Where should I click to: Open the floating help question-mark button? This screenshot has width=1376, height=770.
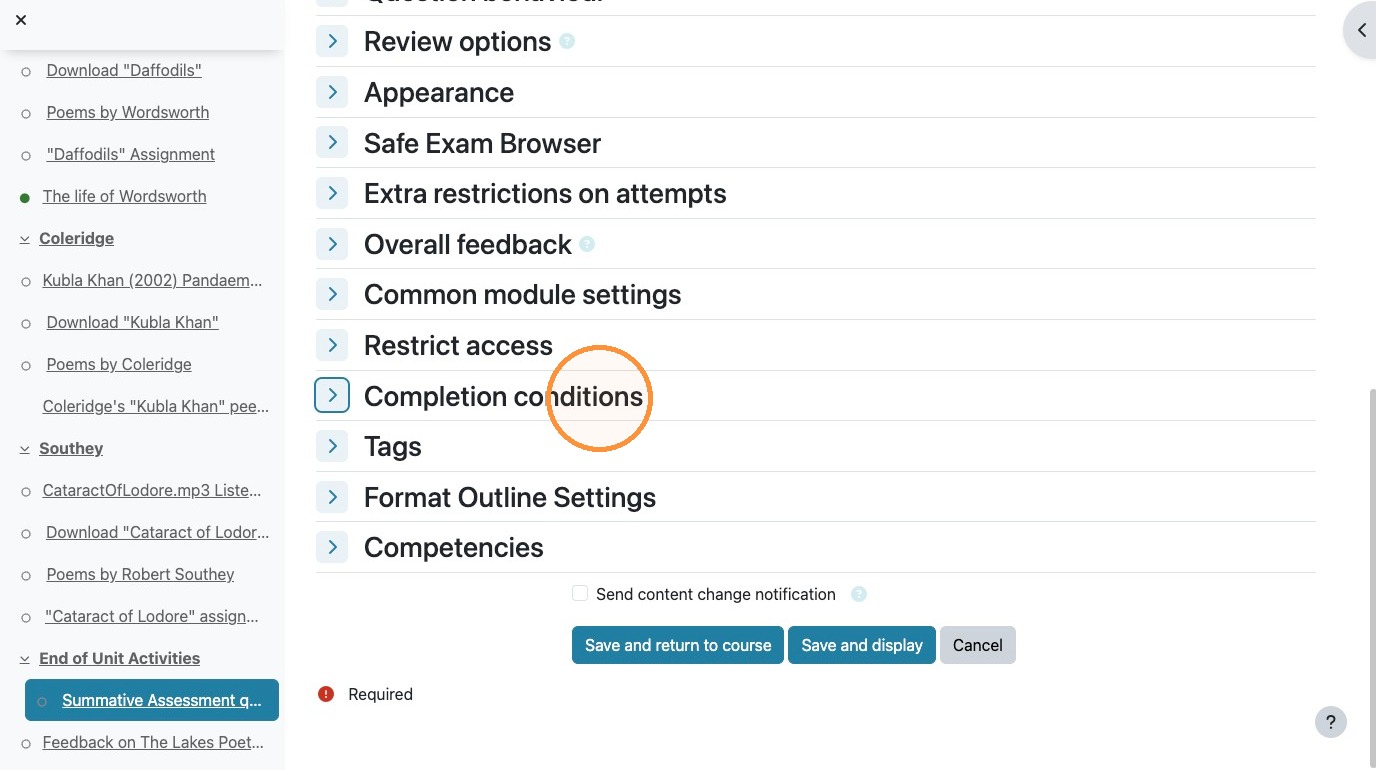pos(1330,722)
